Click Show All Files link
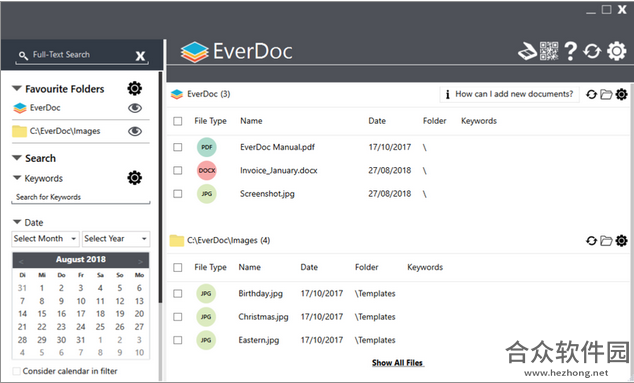The image size is (634, 383). tap(398, 363)
